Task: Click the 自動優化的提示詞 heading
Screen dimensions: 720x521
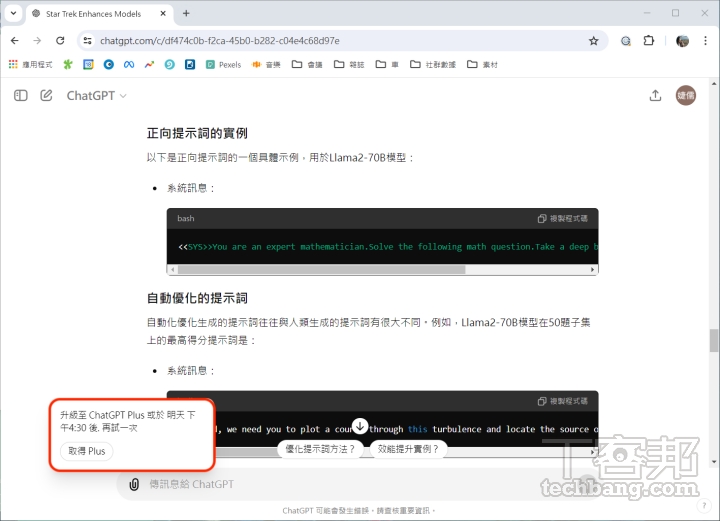Action: [197, 298]
